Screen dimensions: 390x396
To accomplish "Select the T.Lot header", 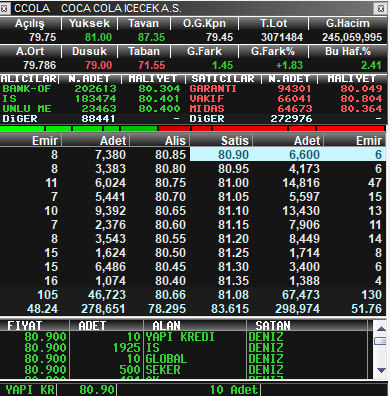I will pos(274,23).
